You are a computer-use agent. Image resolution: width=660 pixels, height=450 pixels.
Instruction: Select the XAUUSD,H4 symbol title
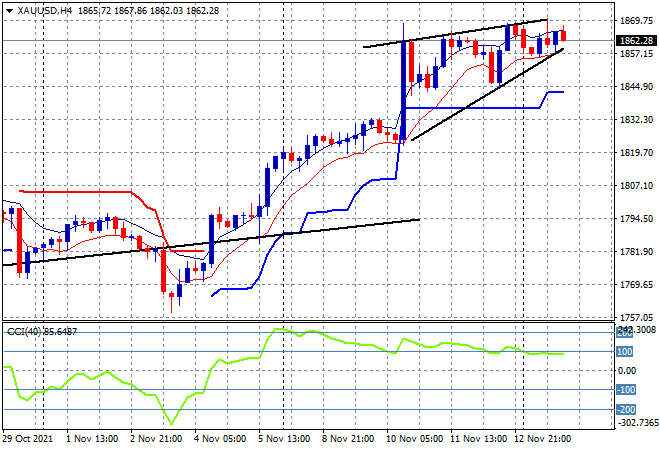[x=45, y=11]
